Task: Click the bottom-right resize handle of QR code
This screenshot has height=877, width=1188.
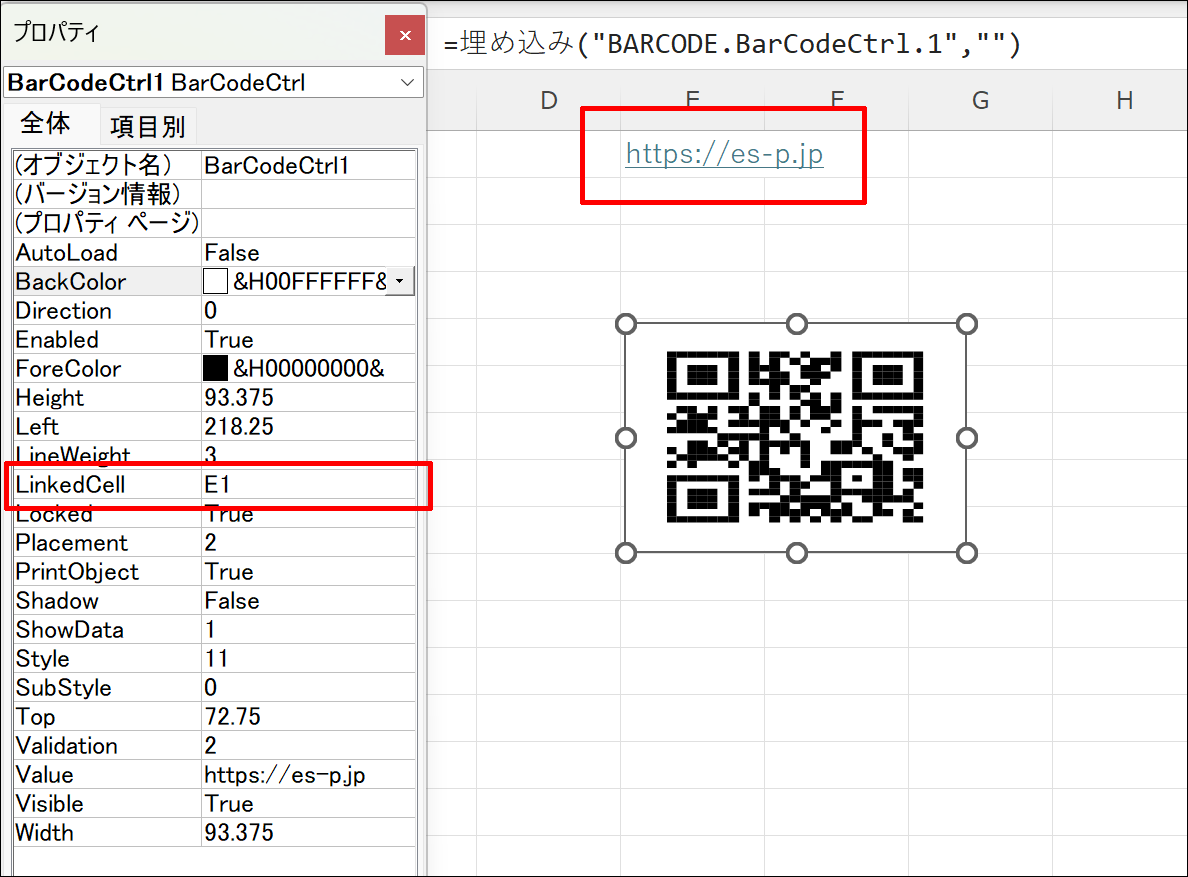Action: (966, 553)
